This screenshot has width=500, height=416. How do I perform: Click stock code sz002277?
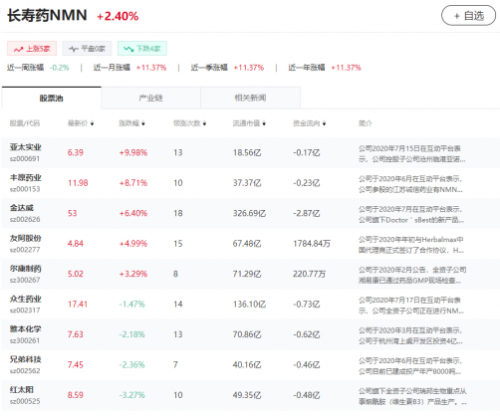tap(25, 250)
